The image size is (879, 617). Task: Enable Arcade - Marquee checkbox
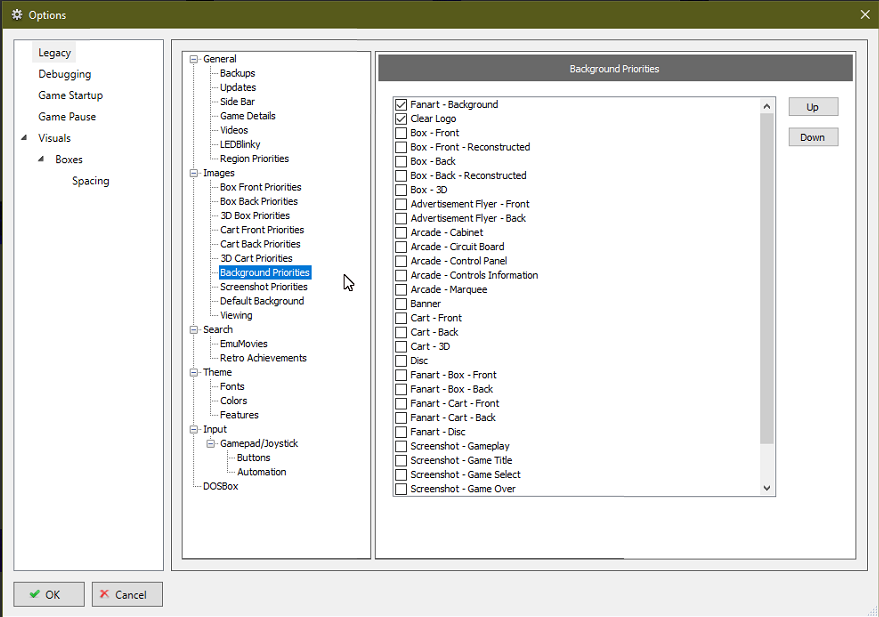[401, 290]
